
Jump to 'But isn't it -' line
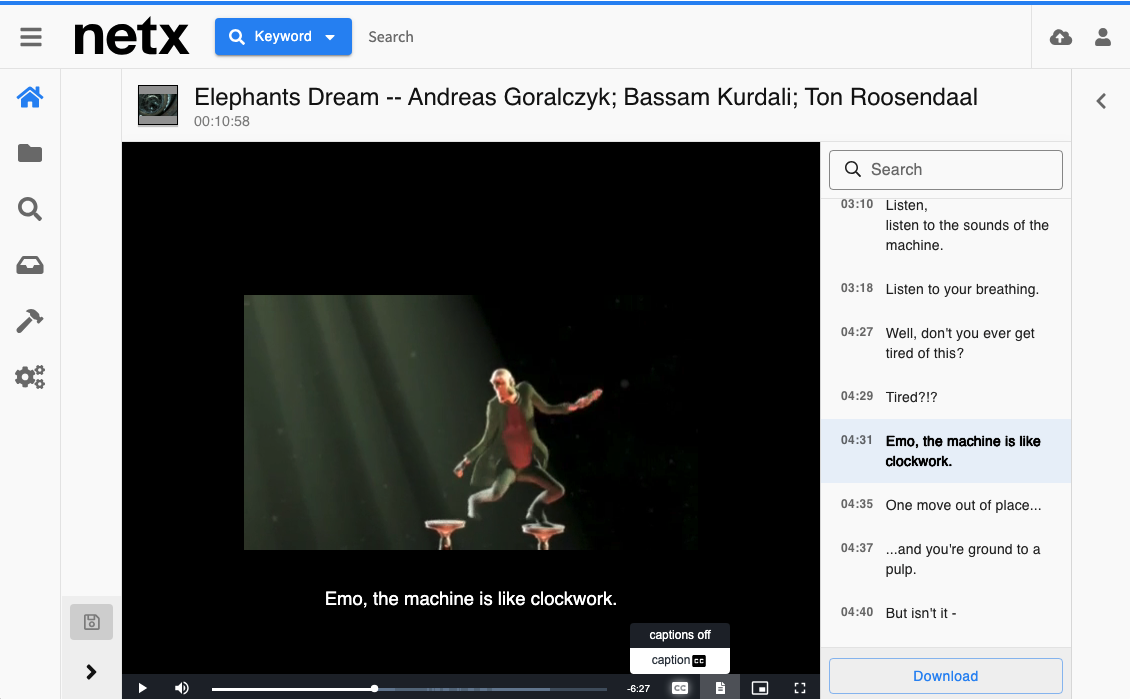coord(946,613)
